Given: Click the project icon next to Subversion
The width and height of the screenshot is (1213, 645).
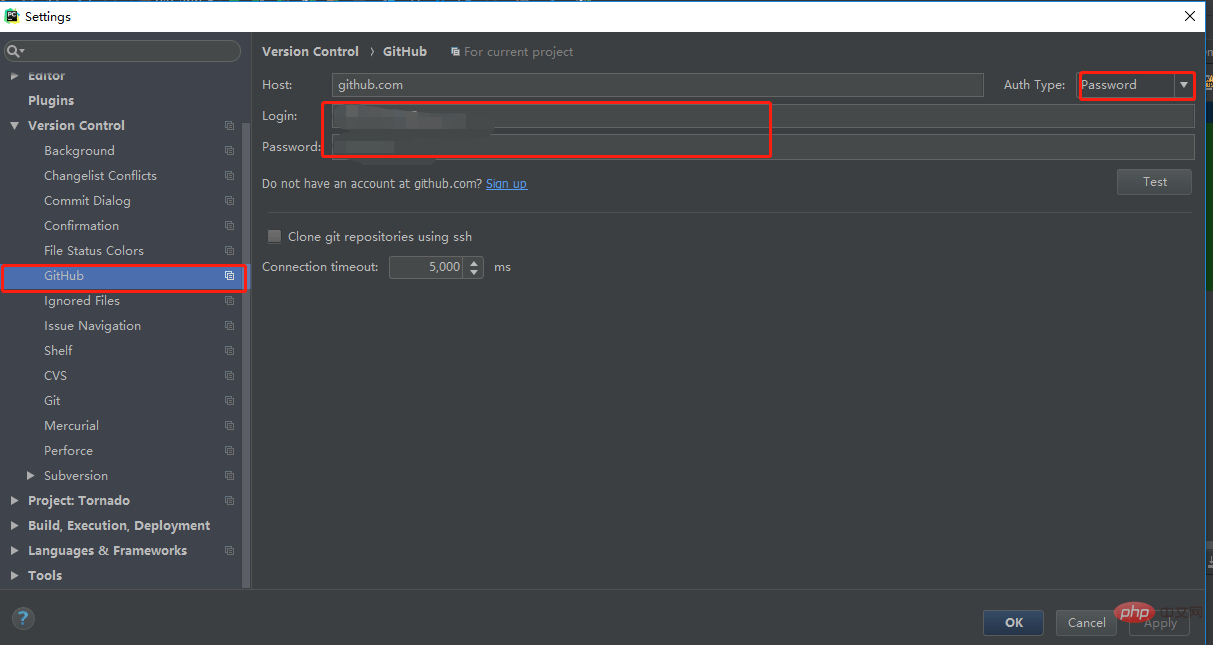Looking at the screenshot, I should tap(229, 476).
